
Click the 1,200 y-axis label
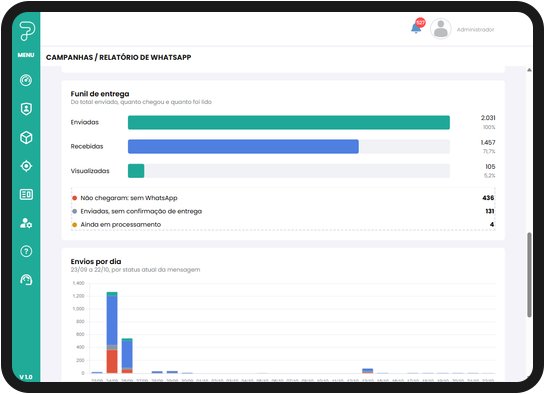(79, 296)
